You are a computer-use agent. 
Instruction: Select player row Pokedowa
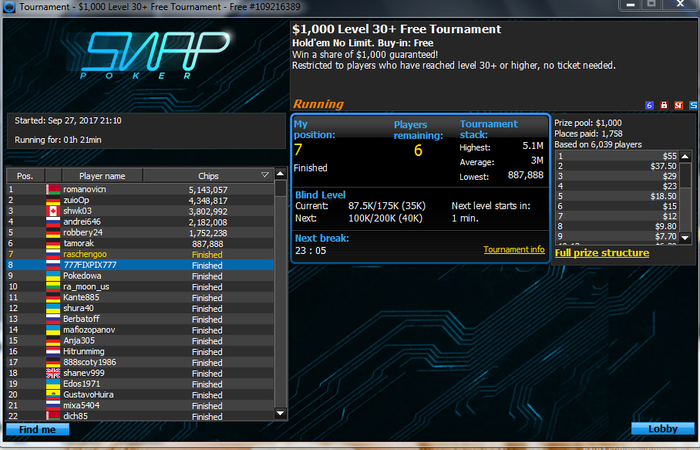point(140,276)
